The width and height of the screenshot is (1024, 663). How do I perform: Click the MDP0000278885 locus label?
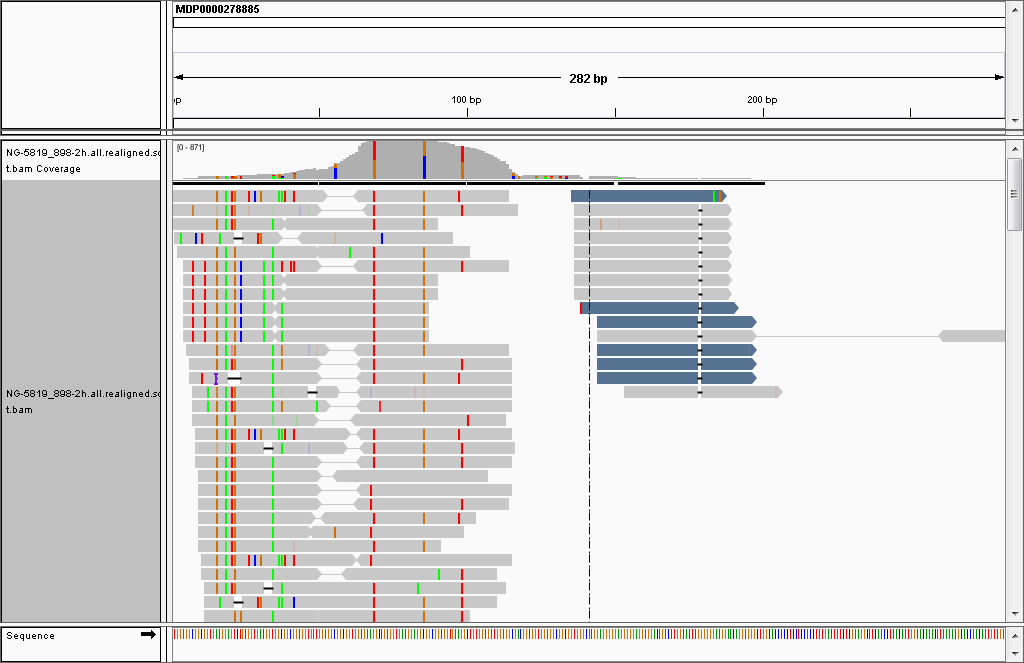(x=217, y=9)
